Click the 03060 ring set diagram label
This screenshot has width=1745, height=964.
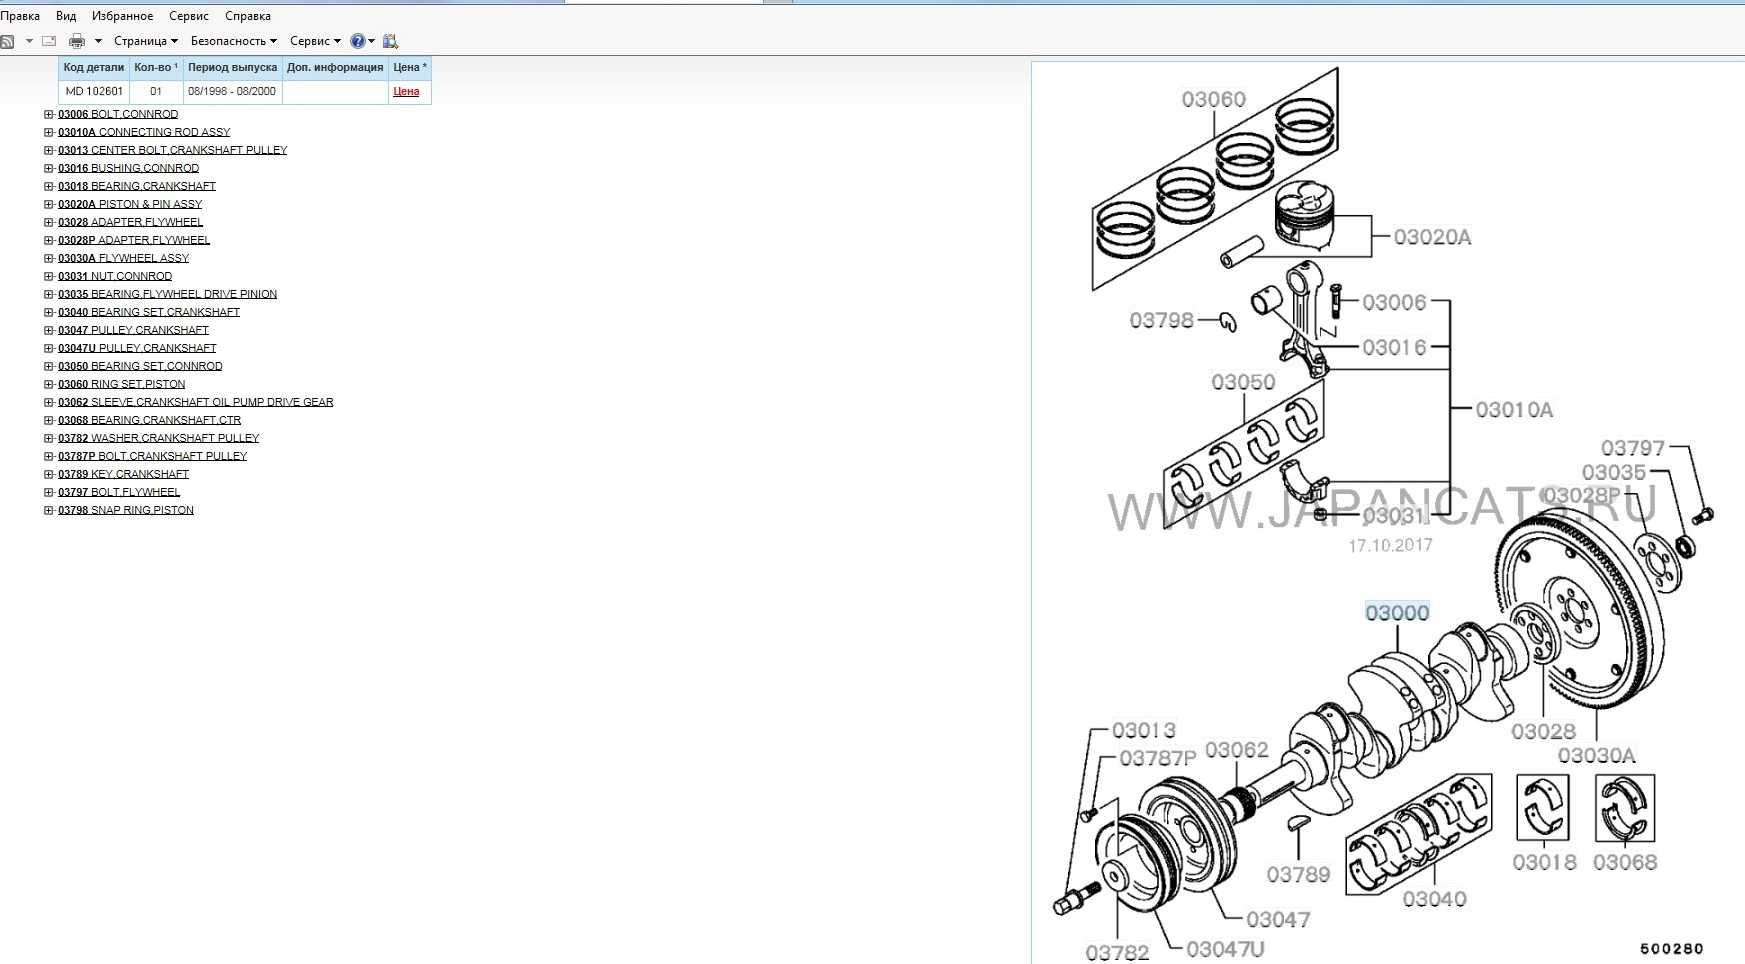1213,100
